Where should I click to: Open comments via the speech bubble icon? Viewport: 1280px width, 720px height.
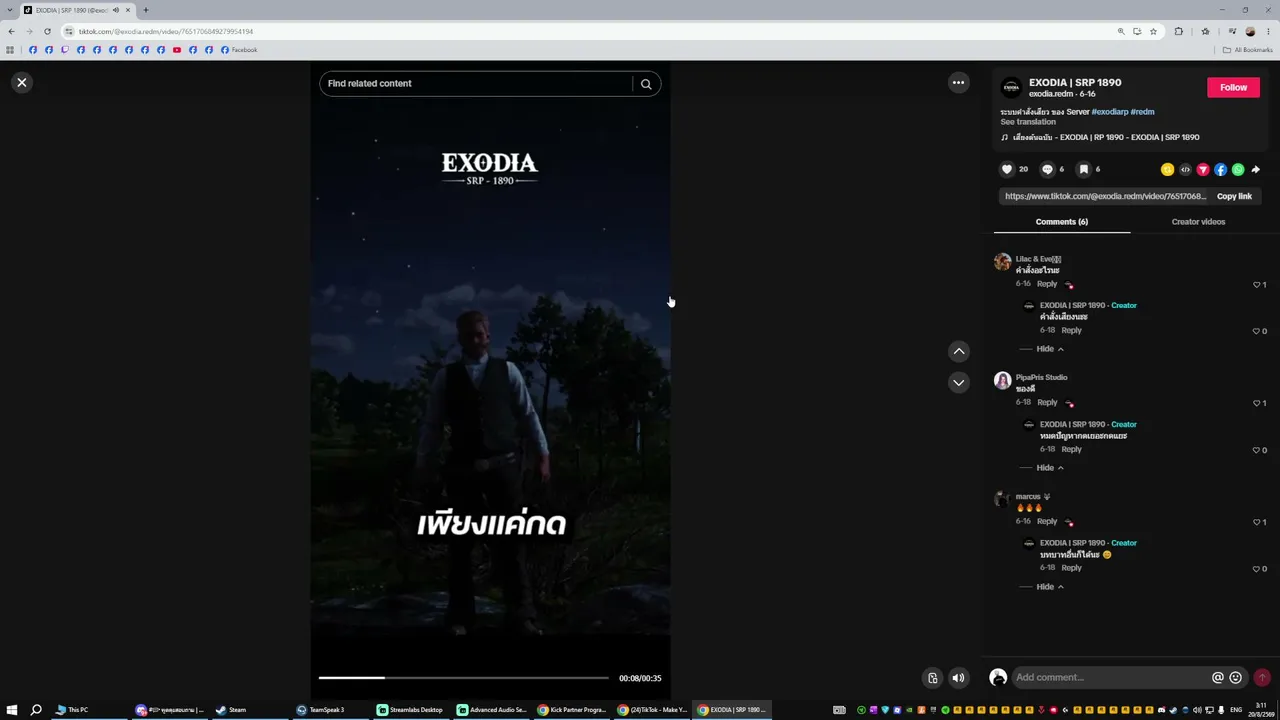[1047, 169]
